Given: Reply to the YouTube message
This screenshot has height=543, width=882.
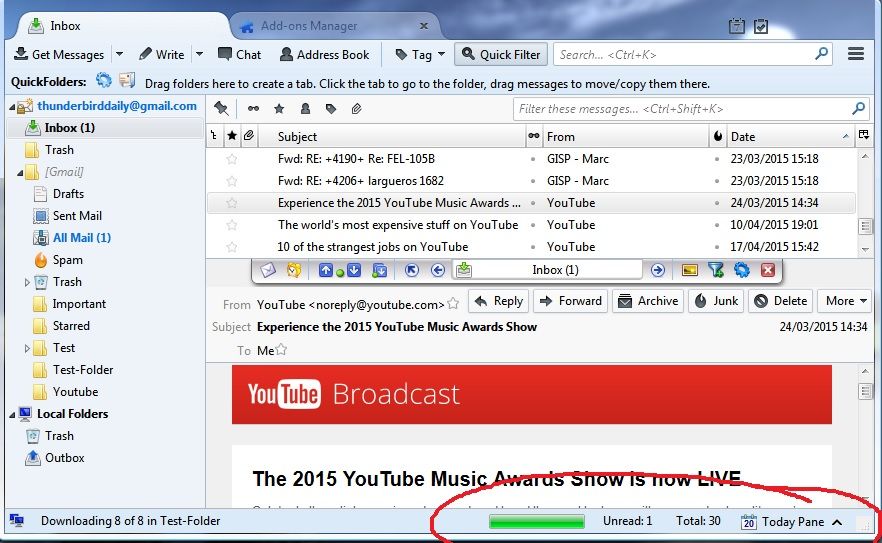Looking at the screenshot, I should pos(498,301).
